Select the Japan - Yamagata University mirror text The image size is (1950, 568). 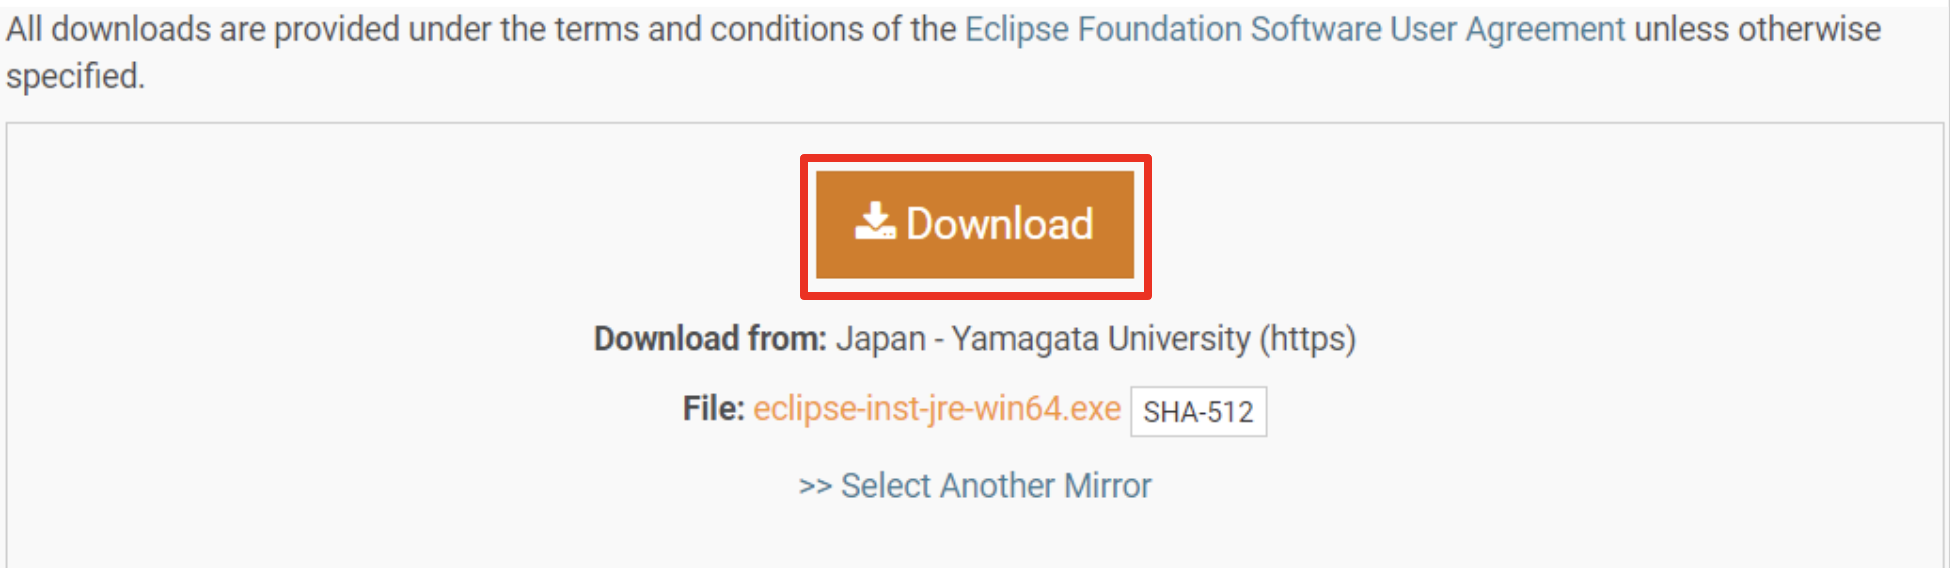click(x=1043, y=339)
